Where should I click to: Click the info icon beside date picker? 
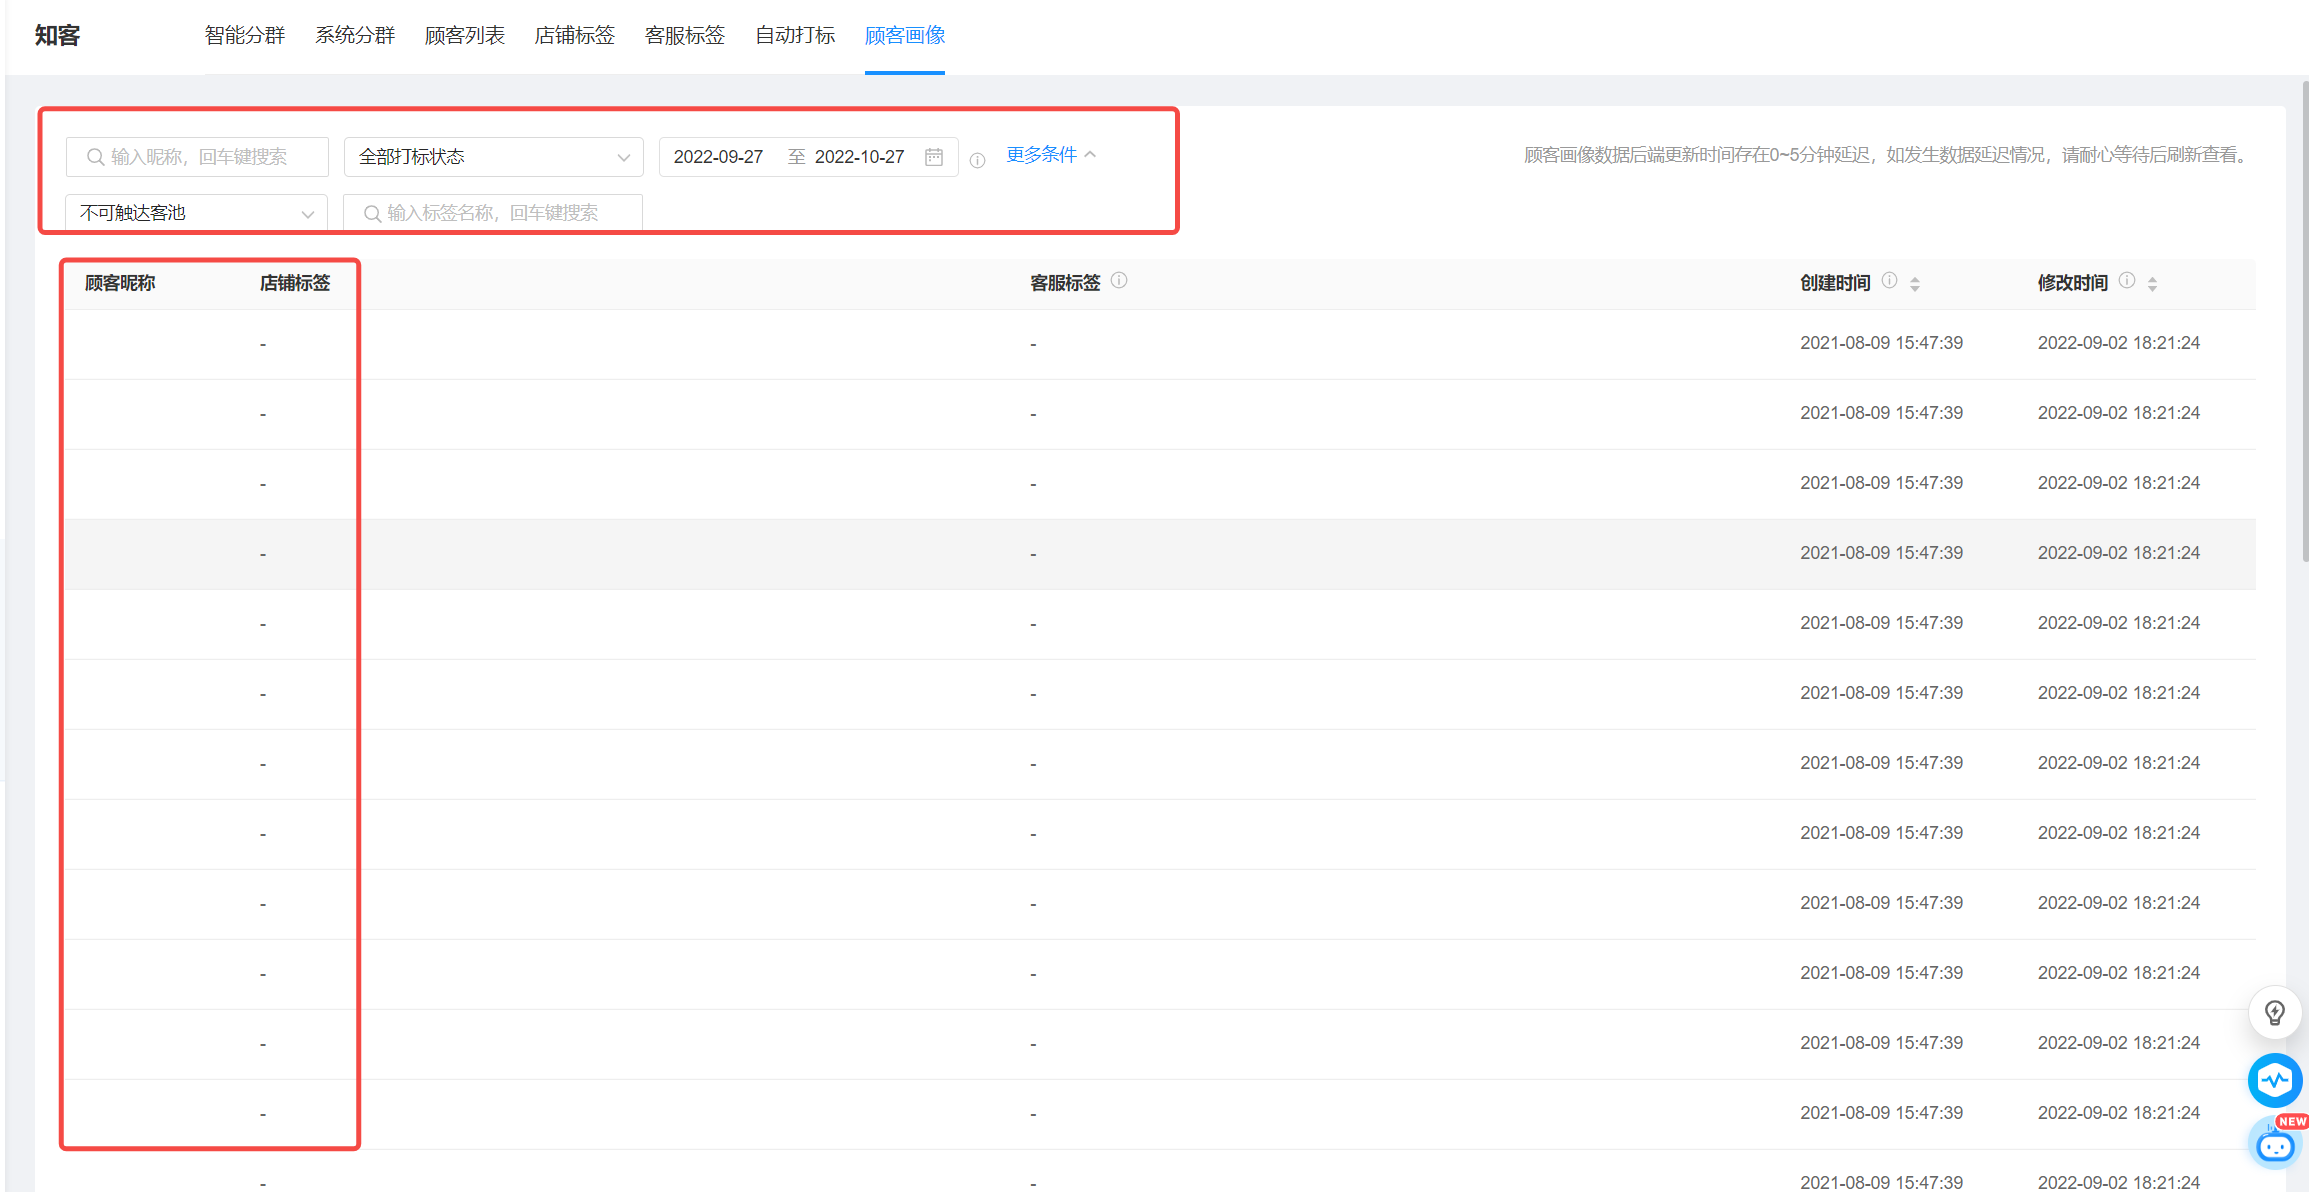point(977,160)
